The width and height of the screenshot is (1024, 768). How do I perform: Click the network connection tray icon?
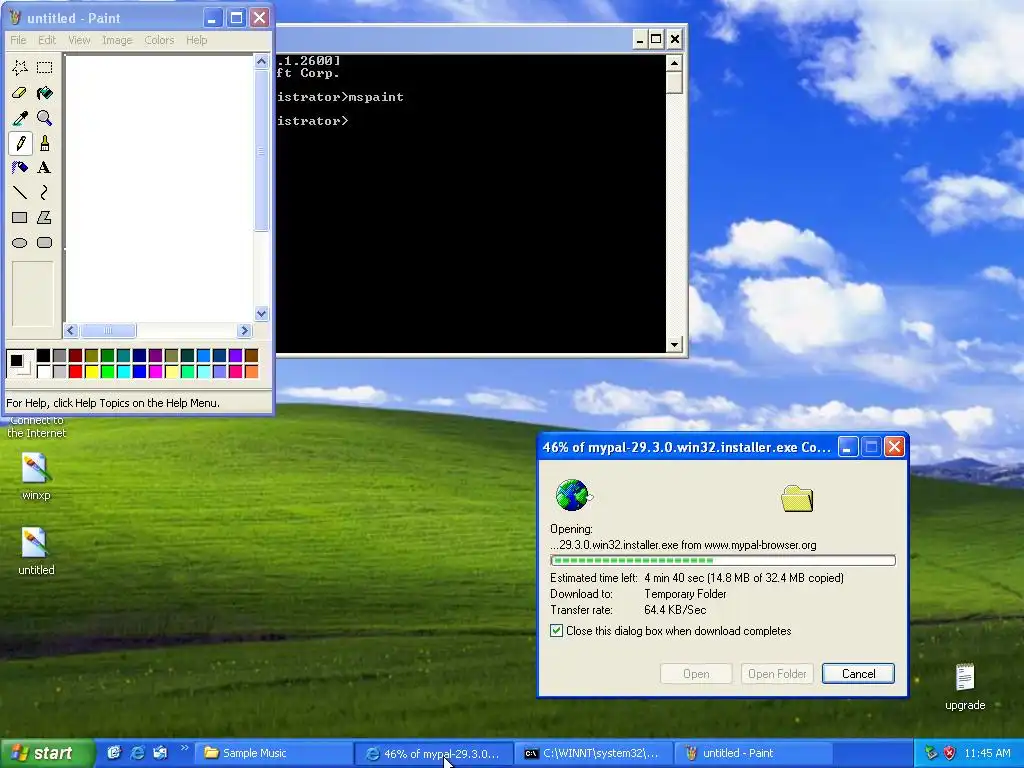click(931, 753)
